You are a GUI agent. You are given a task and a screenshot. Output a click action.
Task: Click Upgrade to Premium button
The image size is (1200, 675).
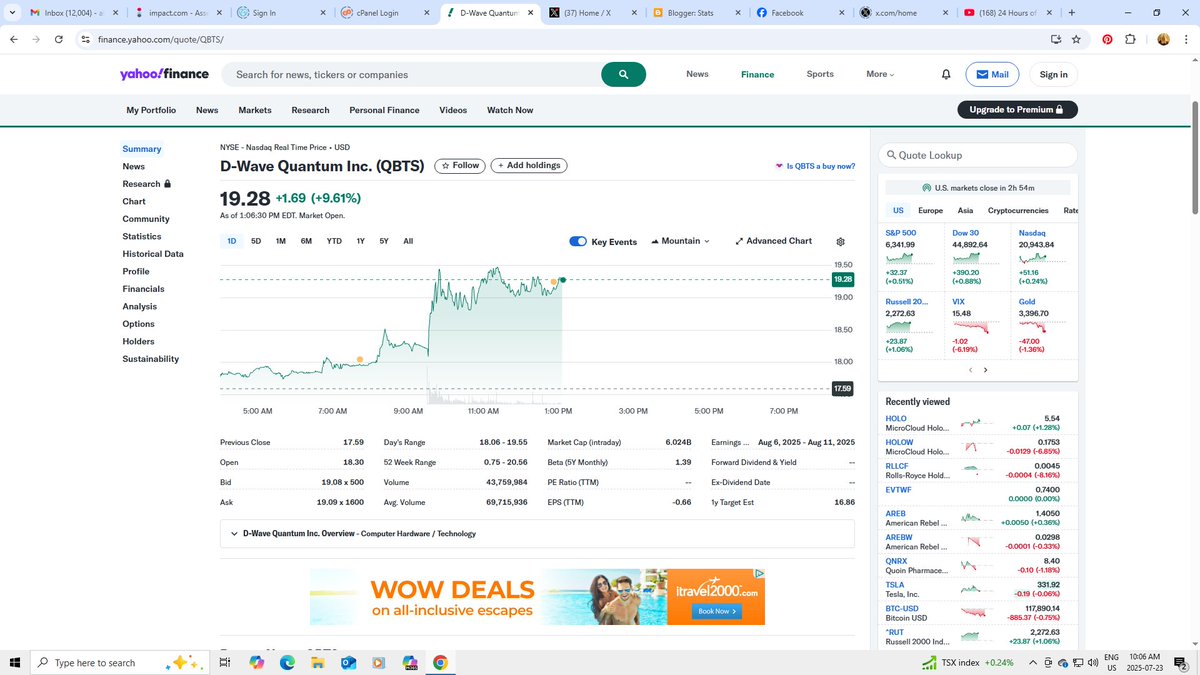[x=1017, y=110]
